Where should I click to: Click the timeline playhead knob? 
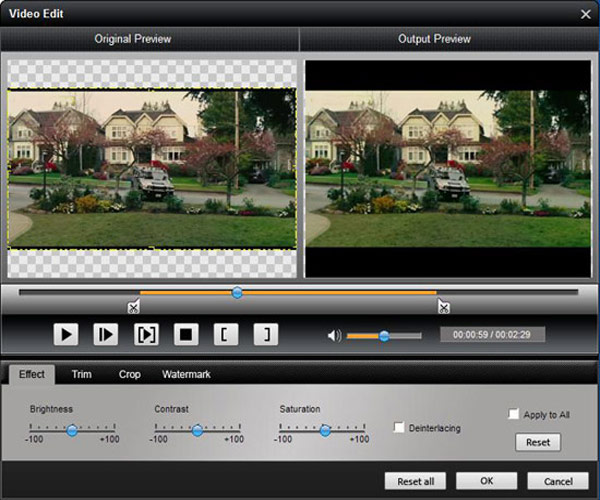tap(237, 293)
